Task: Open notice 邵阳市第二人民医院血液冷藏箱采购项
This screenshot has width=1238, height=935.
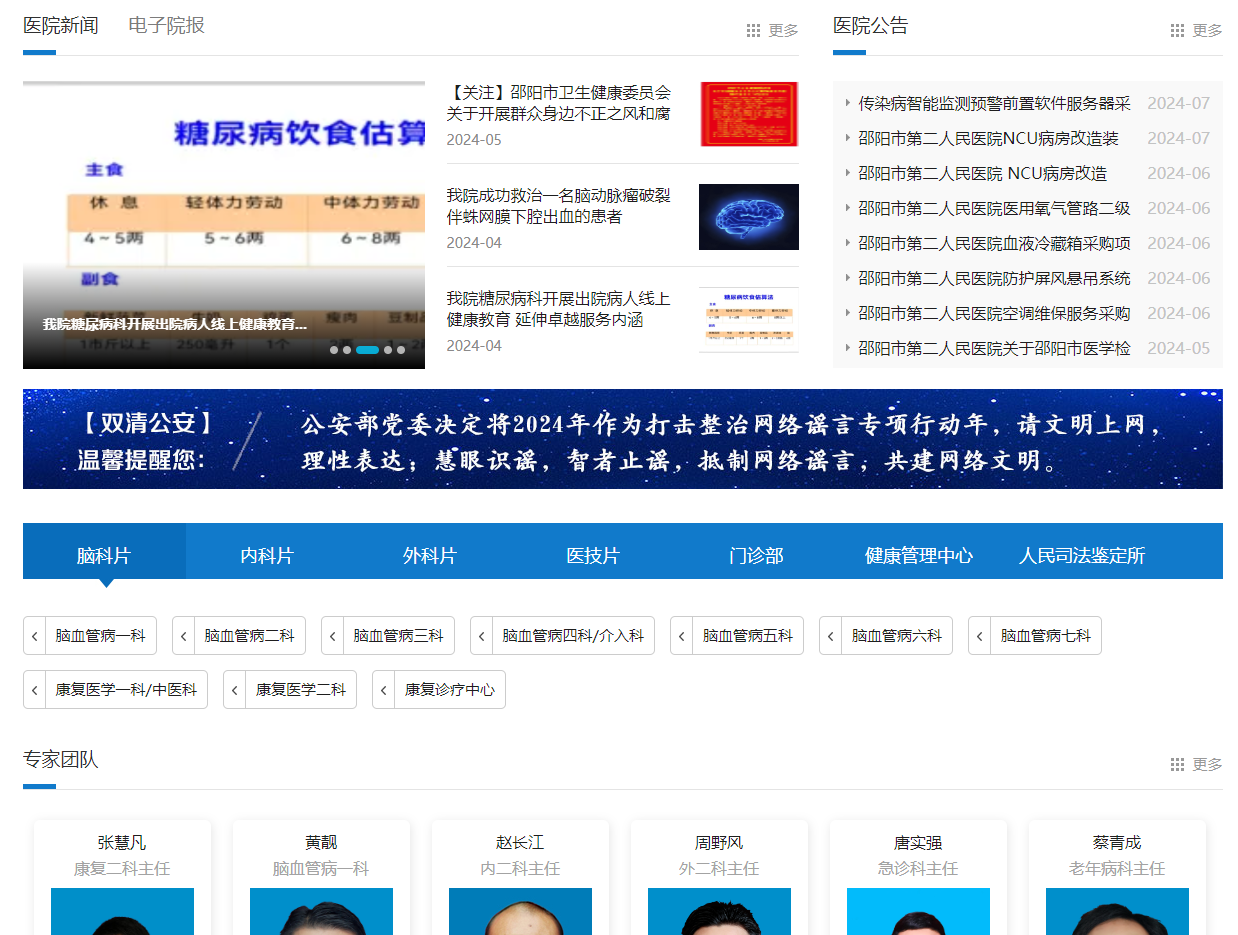Action: point(994,243)
